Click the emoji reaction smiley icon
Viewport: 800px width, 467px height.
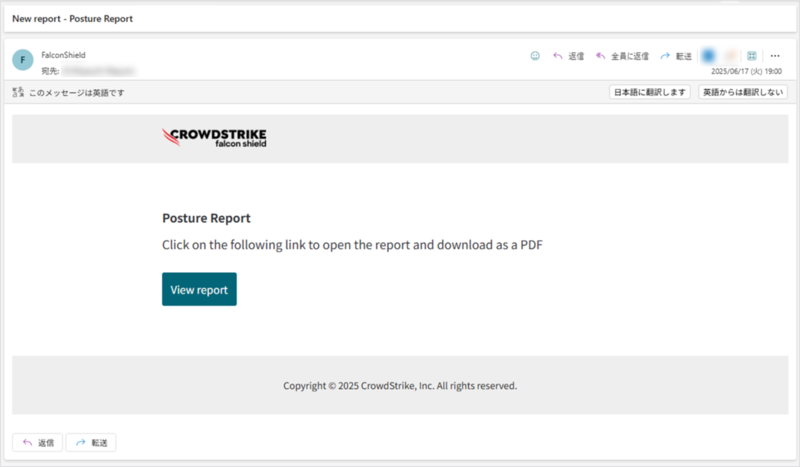point(535,56)
